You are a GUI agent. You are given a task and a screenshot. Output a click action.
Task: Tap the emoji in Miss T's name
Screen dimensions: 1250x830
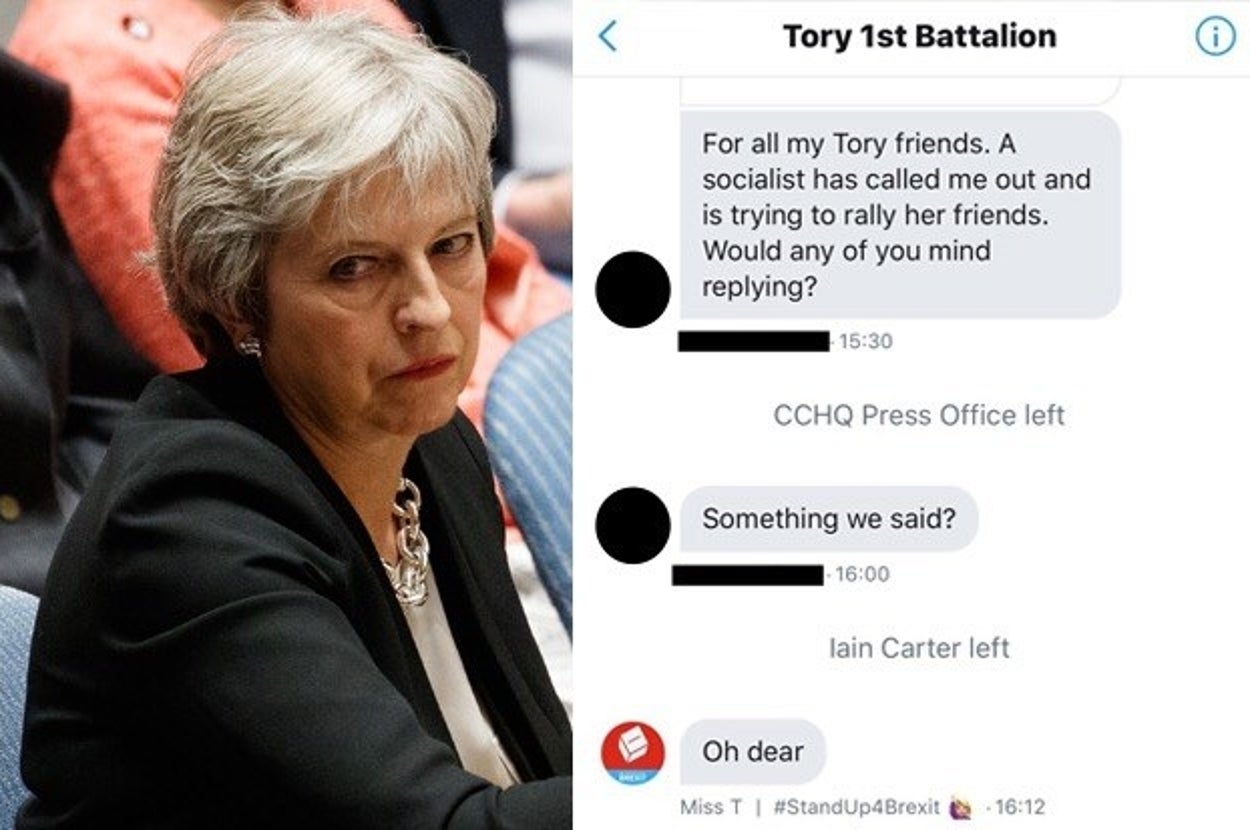point(960,807)
